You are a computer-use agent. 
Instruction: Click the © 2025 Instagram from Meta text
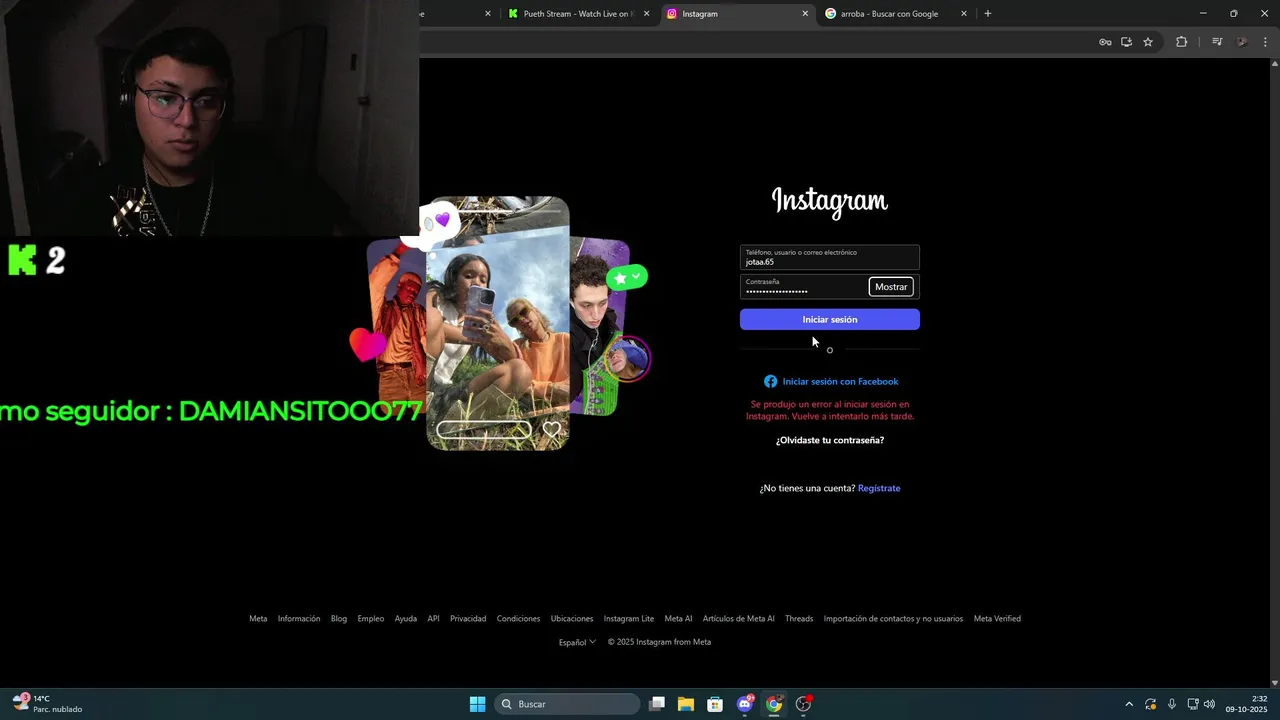click(x=659, y=642)
